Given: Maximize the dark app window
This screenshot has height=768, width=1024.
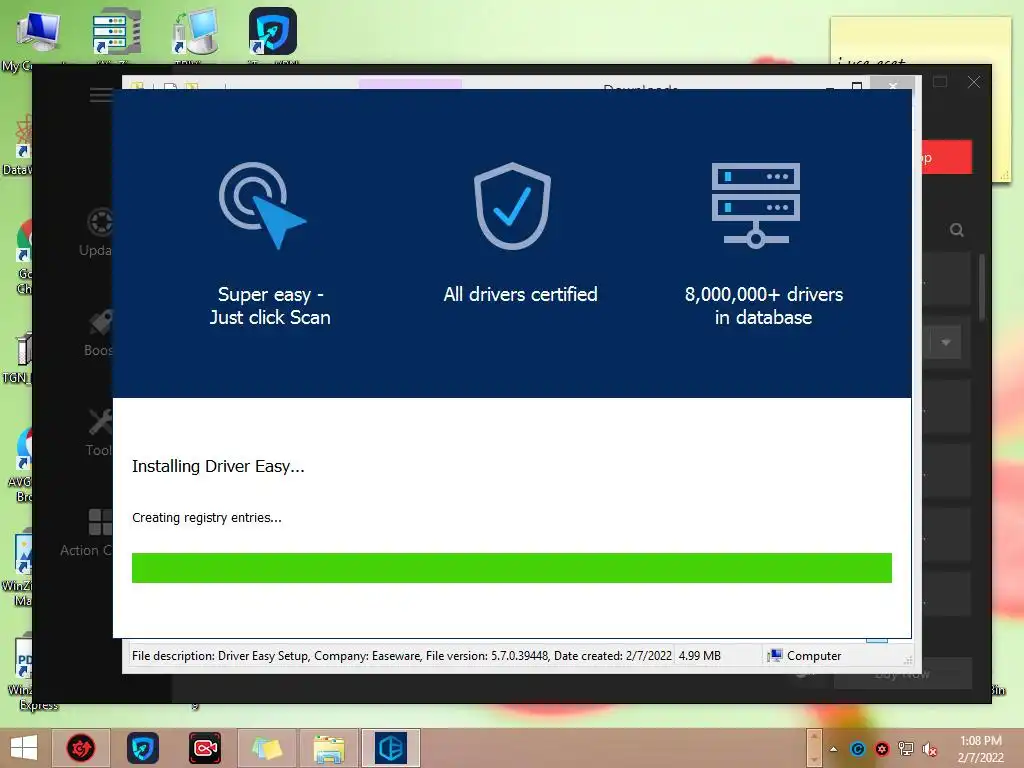Looking at the screenshot, I should 940,82.
